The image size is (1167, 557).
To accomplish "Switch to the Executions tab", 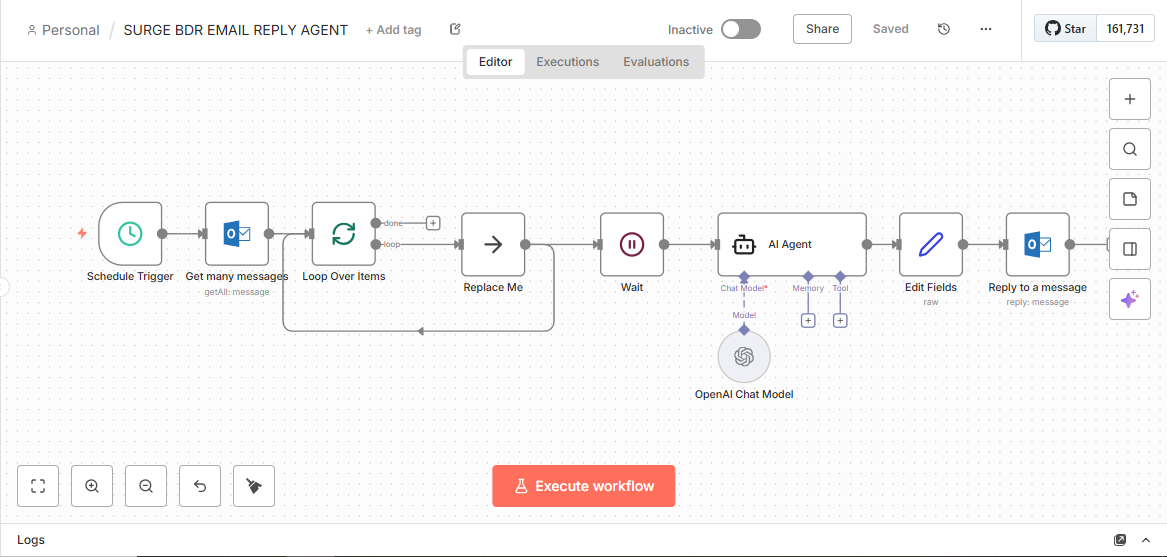I will coord(567,62).
